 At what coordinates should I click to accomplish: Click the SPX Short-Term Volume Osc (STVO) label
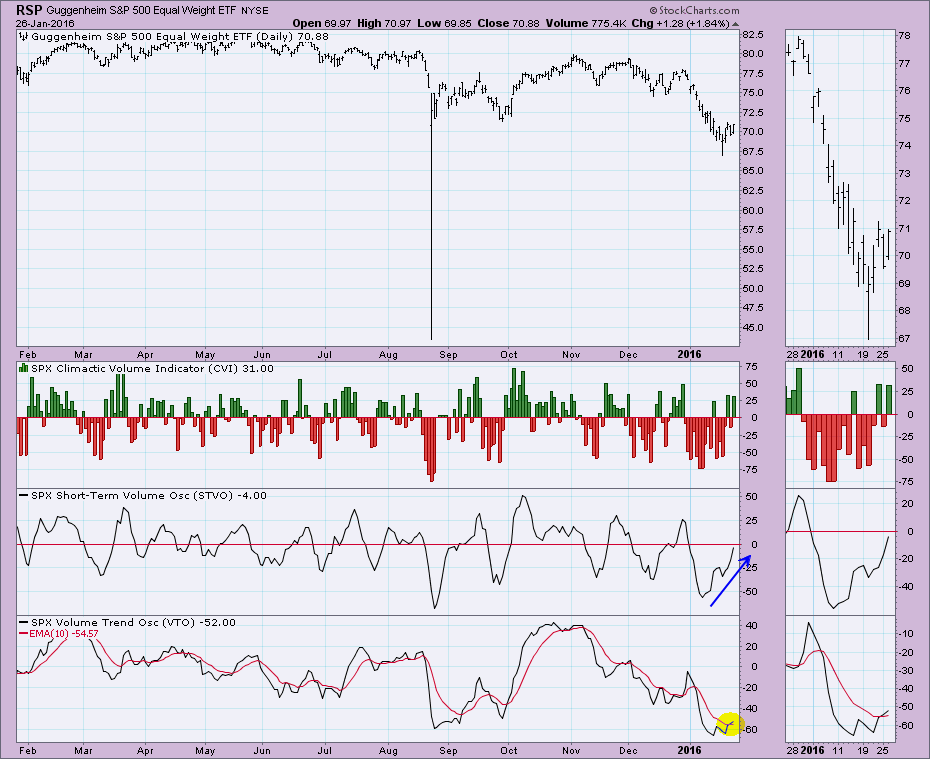pos(149,495)
